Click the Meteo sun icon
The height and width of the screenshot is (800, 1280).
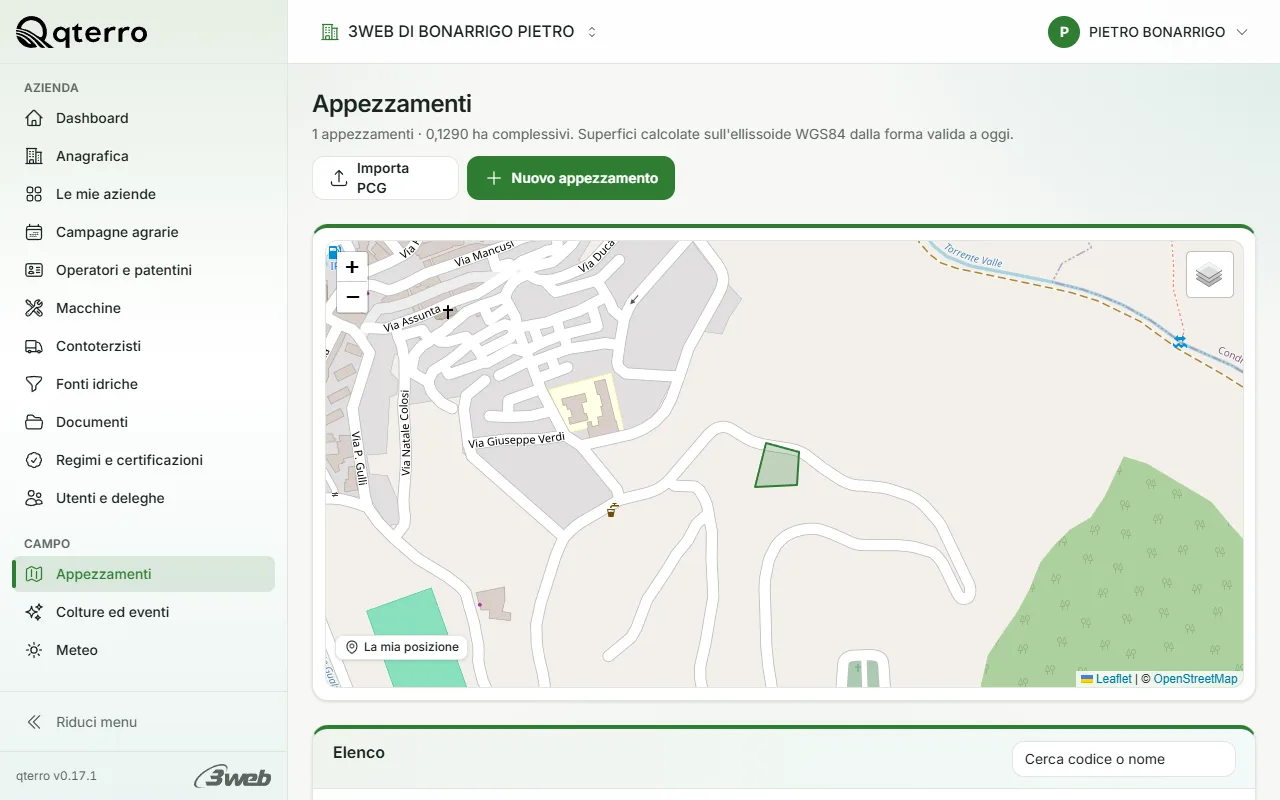click(34, 650)
